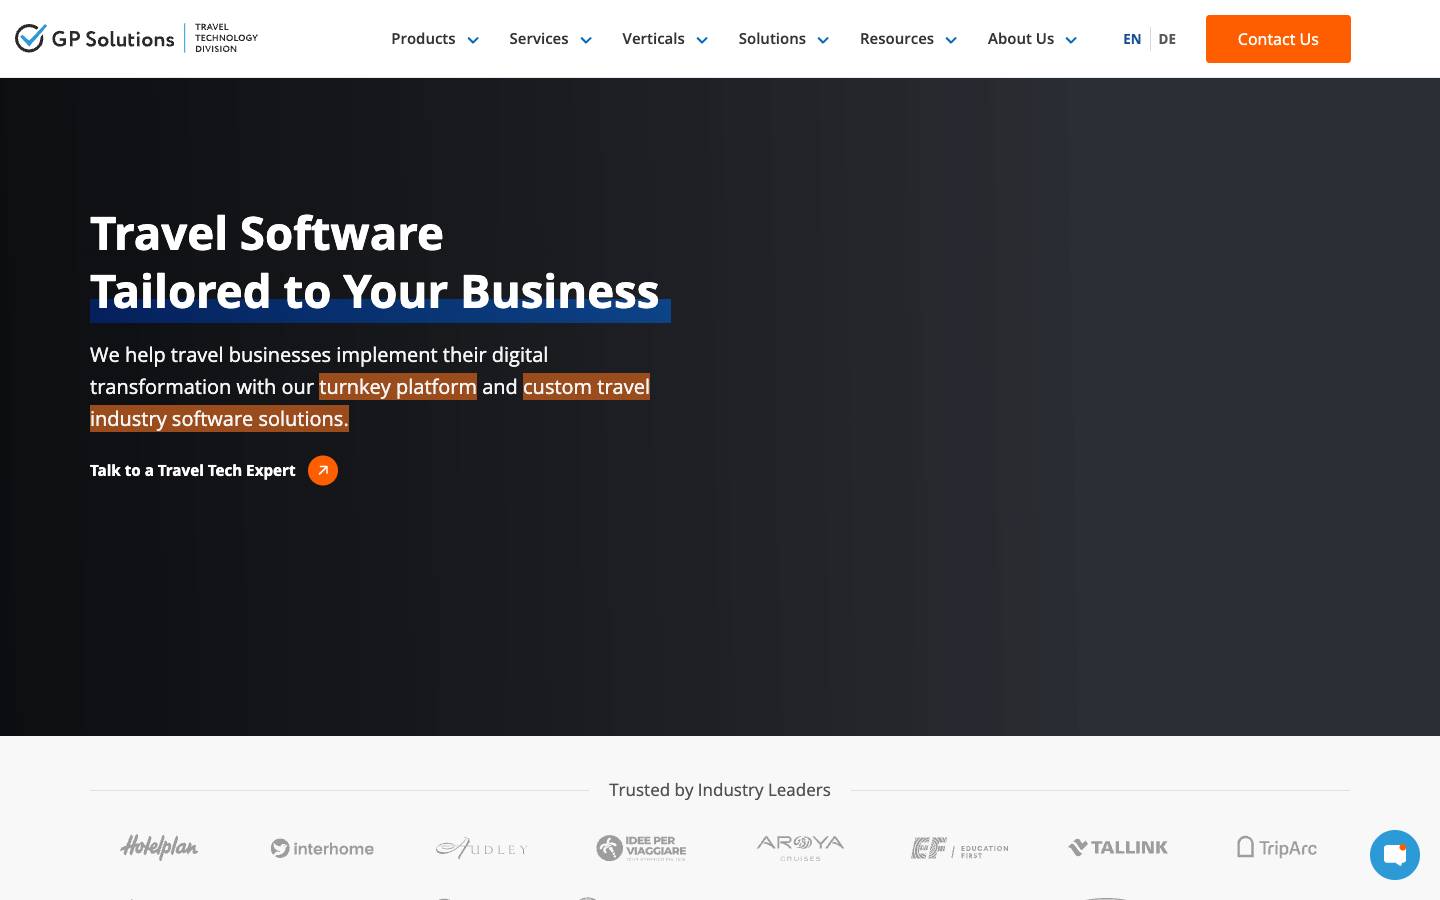Open the About Us menu
1440x900 pixels.
pos(1021,39)
